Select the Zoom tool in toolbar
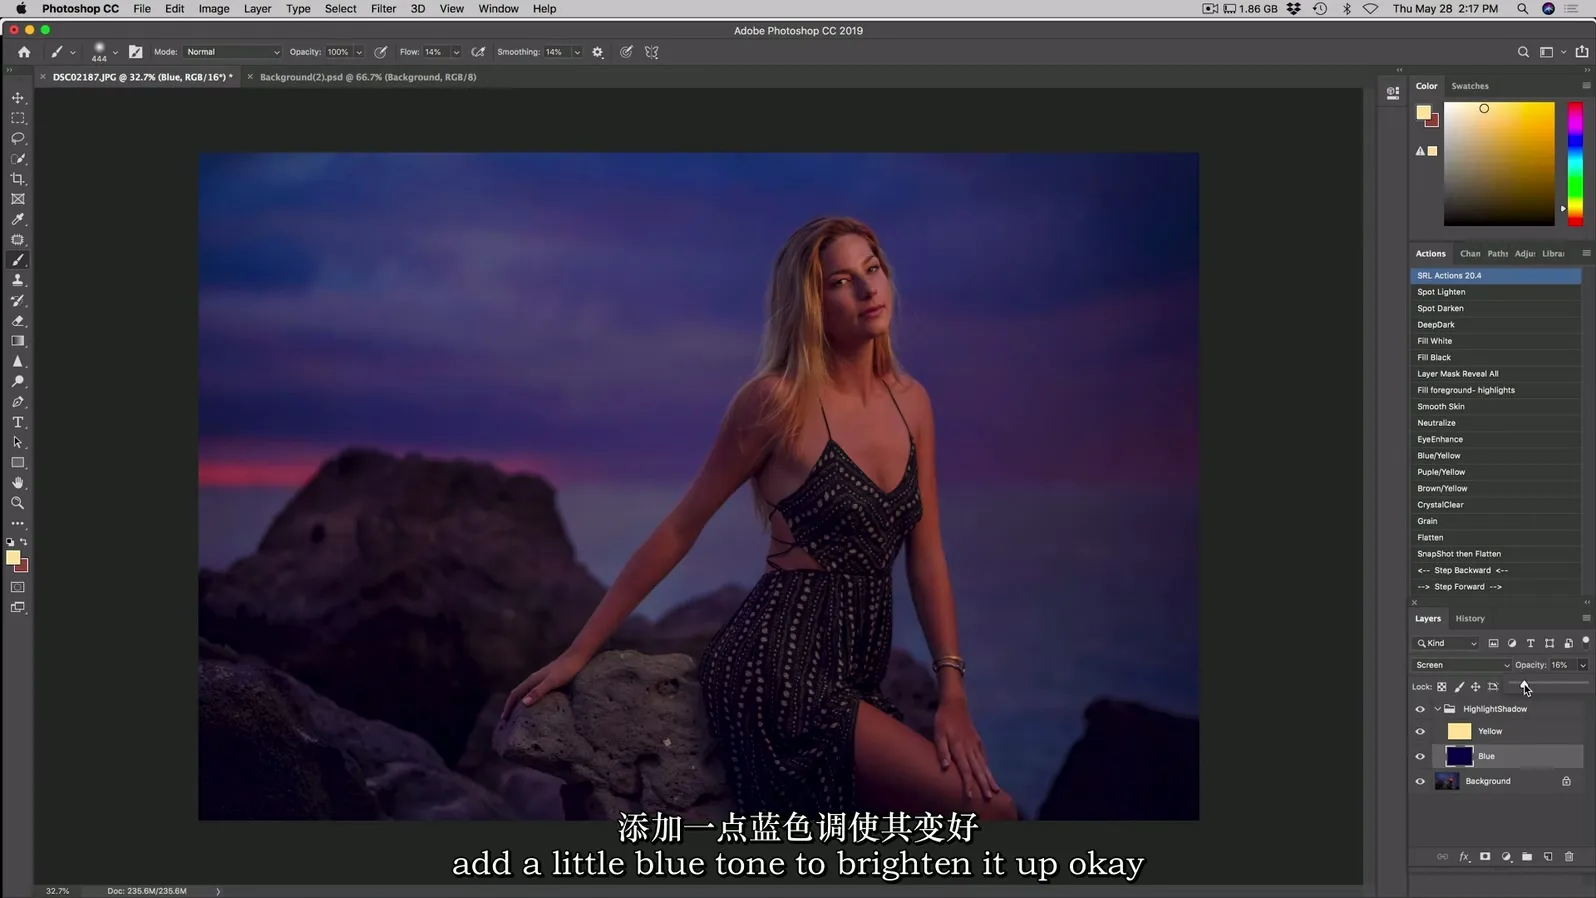The width and height of the screenshot is (1596, 898). coord(18,503)
